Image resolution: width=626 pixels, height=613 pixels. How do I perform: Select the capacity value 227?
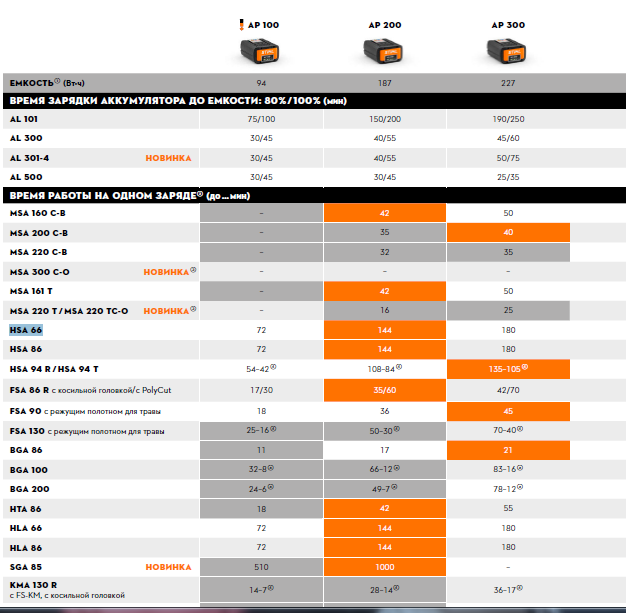pos(508,82)
